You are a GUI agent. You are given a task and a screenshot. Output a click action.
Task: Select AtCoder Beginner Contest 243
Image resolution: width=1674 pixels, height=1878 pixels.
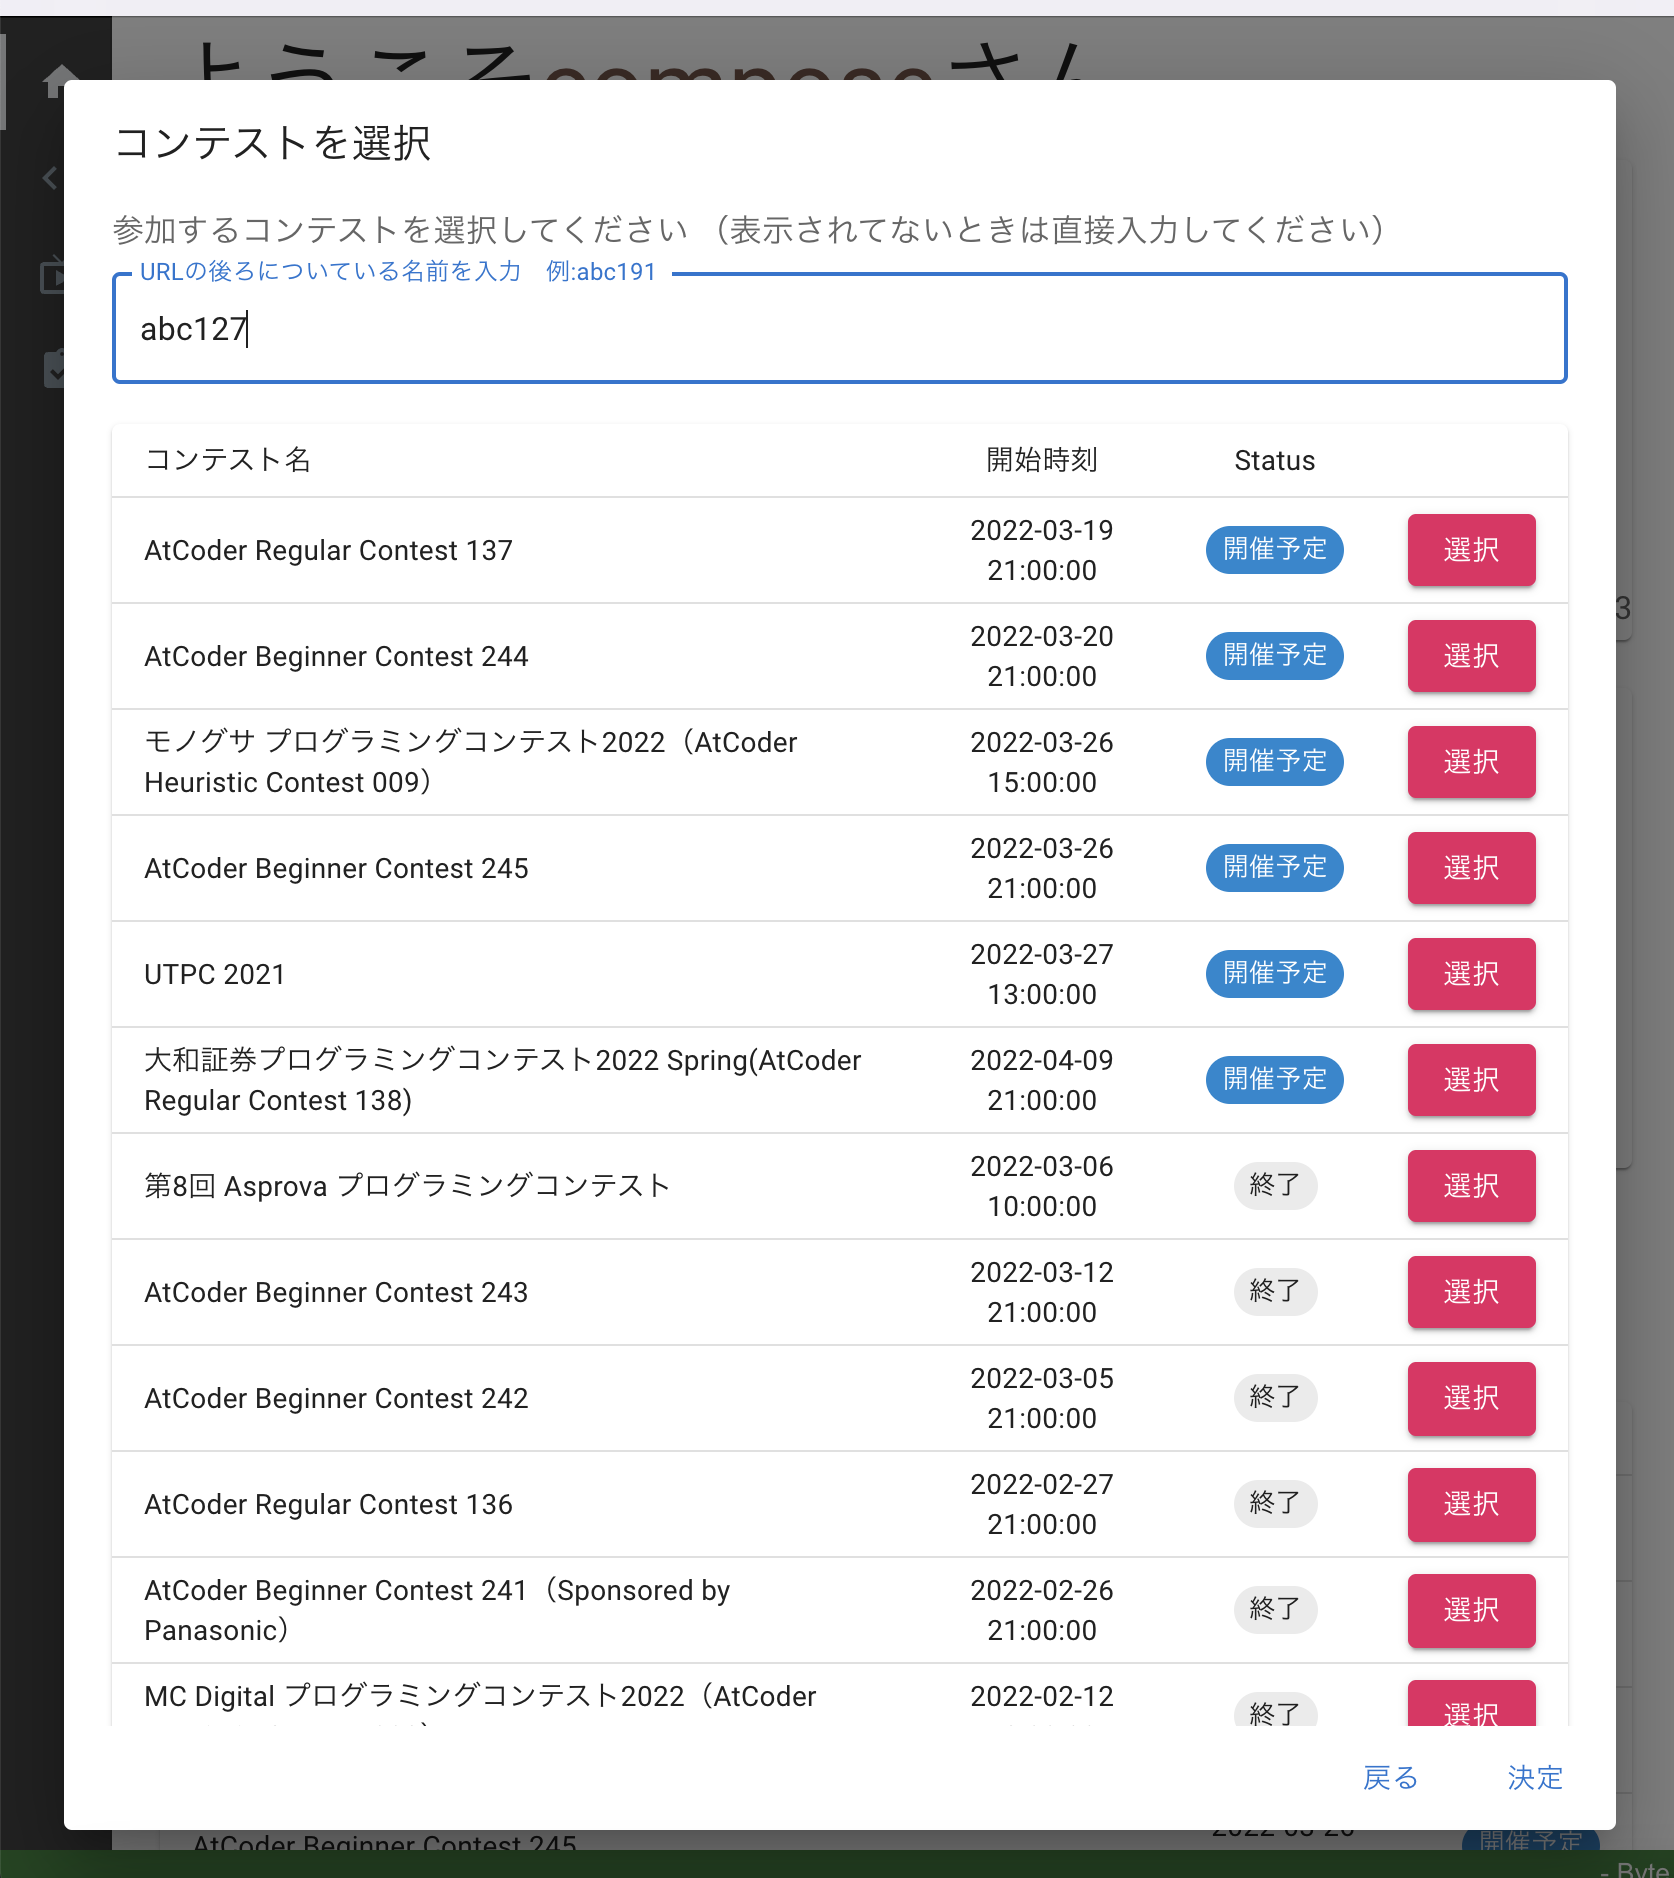[1471, 1292]
